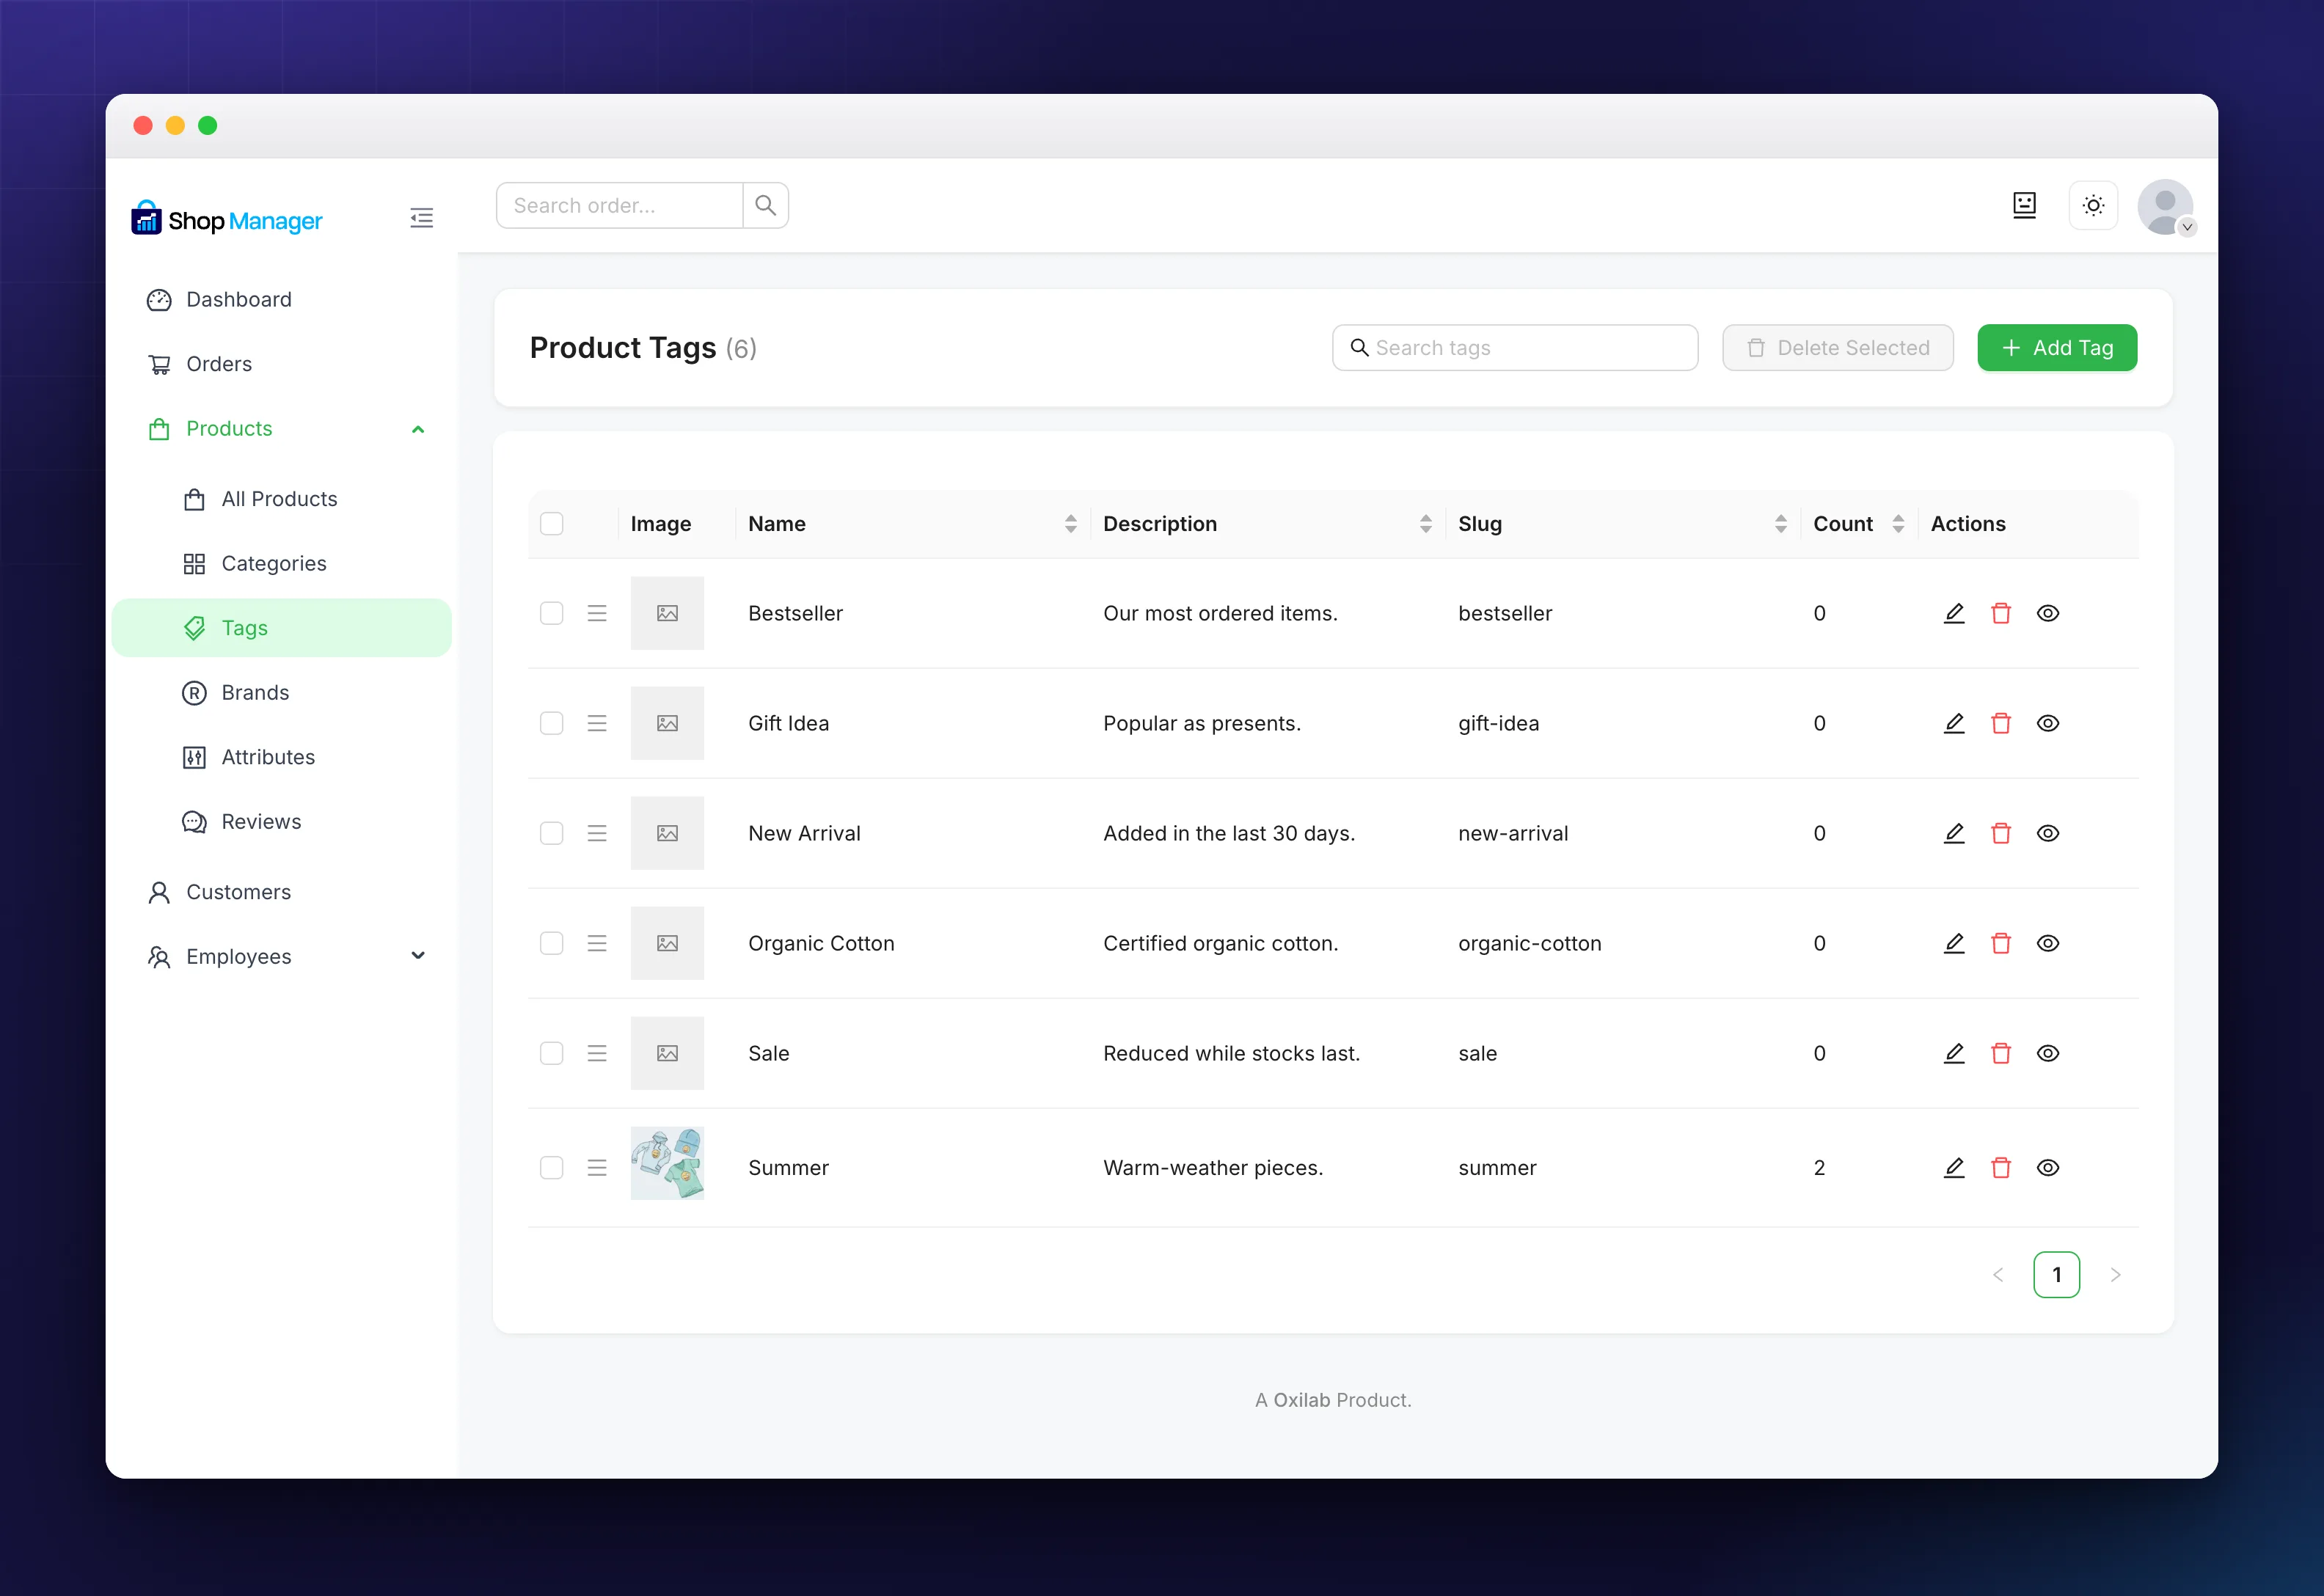Image resolution: width=2324 pixels, height=1596 pixels.
Task: Select the Organic Cotton row checkbox
Action: (552, 943)
